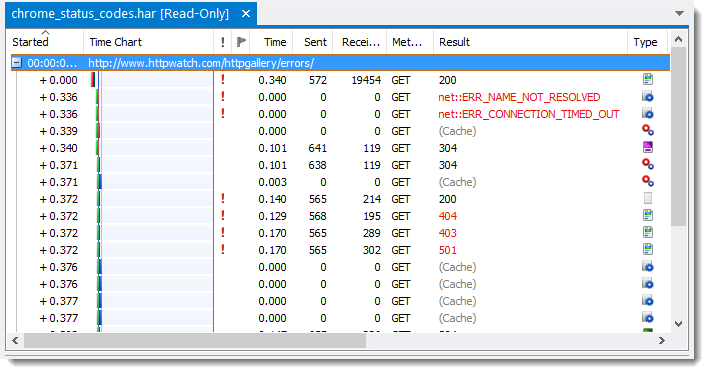Open the tab list dropdown arrow
709x374 pixels.
click(679, 14)
